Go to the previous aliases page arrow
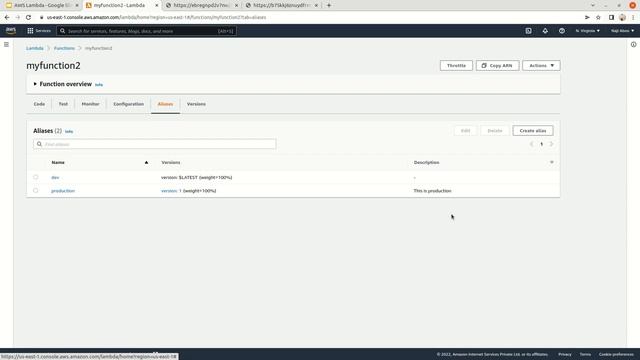 click(x=531, y=144)
